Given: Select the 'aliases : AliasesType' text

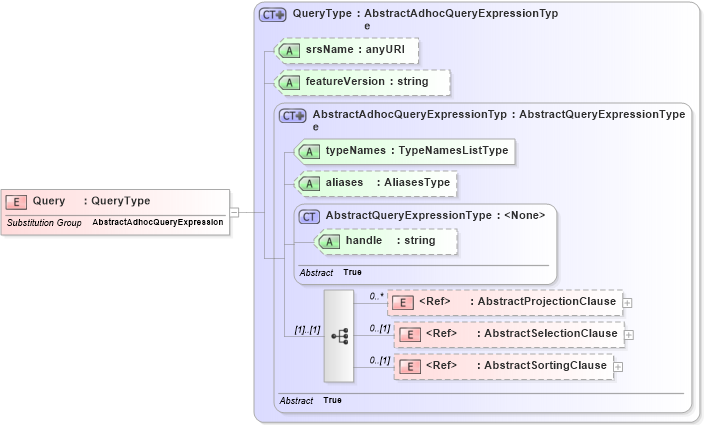Looking at the screenshot, I should (387, 182).
